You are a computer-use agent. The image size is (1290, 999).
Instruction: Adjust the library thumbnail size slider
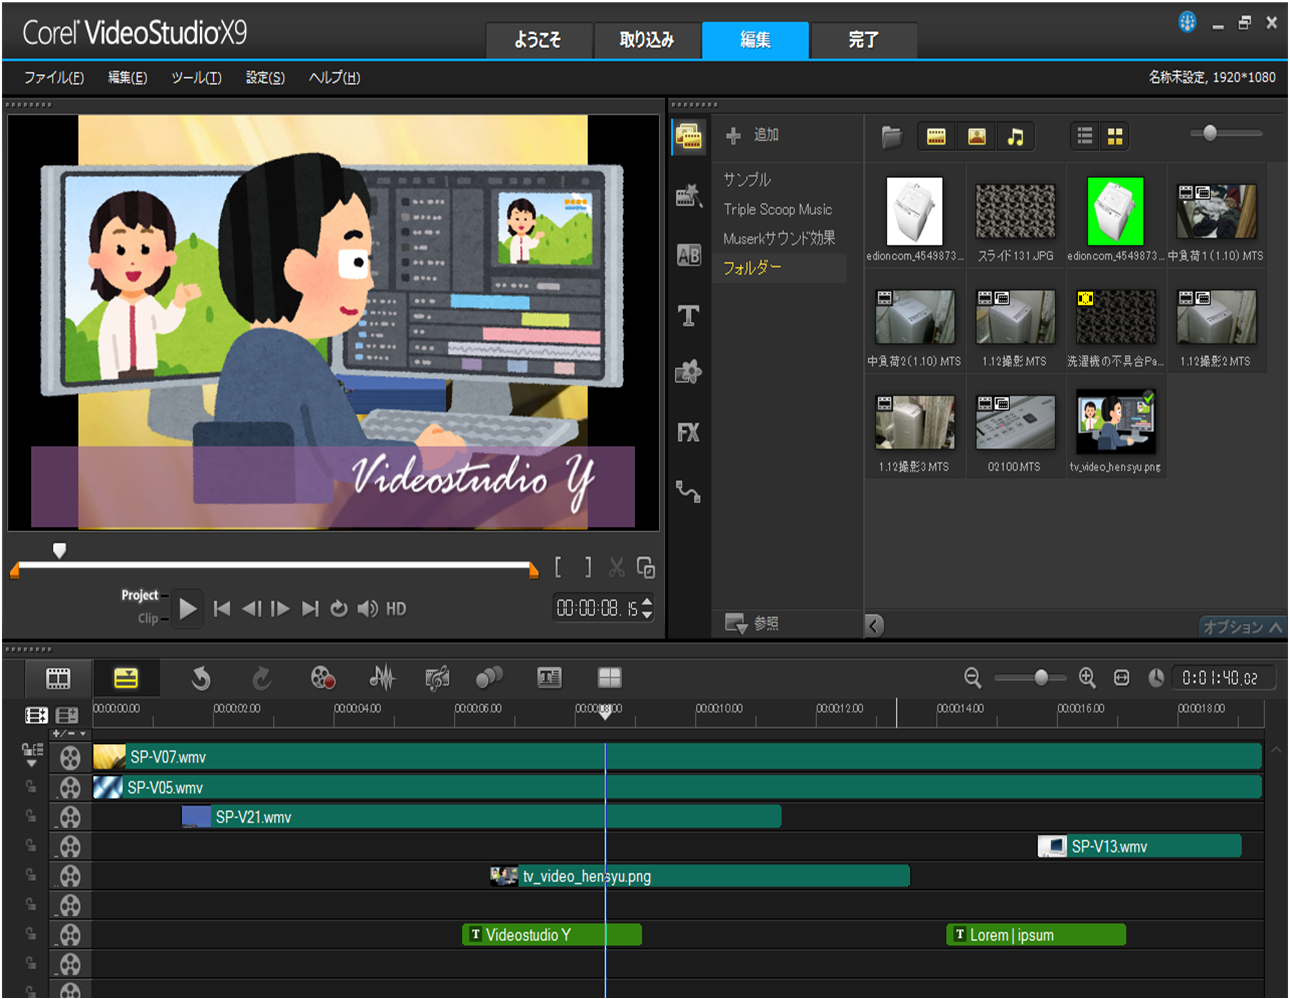[1210, 132]
